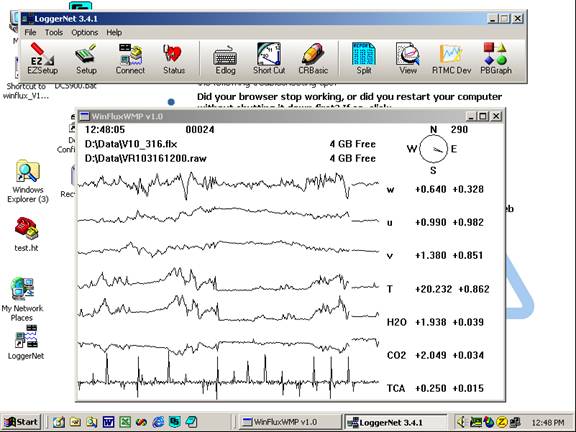The height and width of the screenshot is (432, 576).
Task: Select the Windows Explorer (3) desktop shortcut
Action: [x=28, y=181]
